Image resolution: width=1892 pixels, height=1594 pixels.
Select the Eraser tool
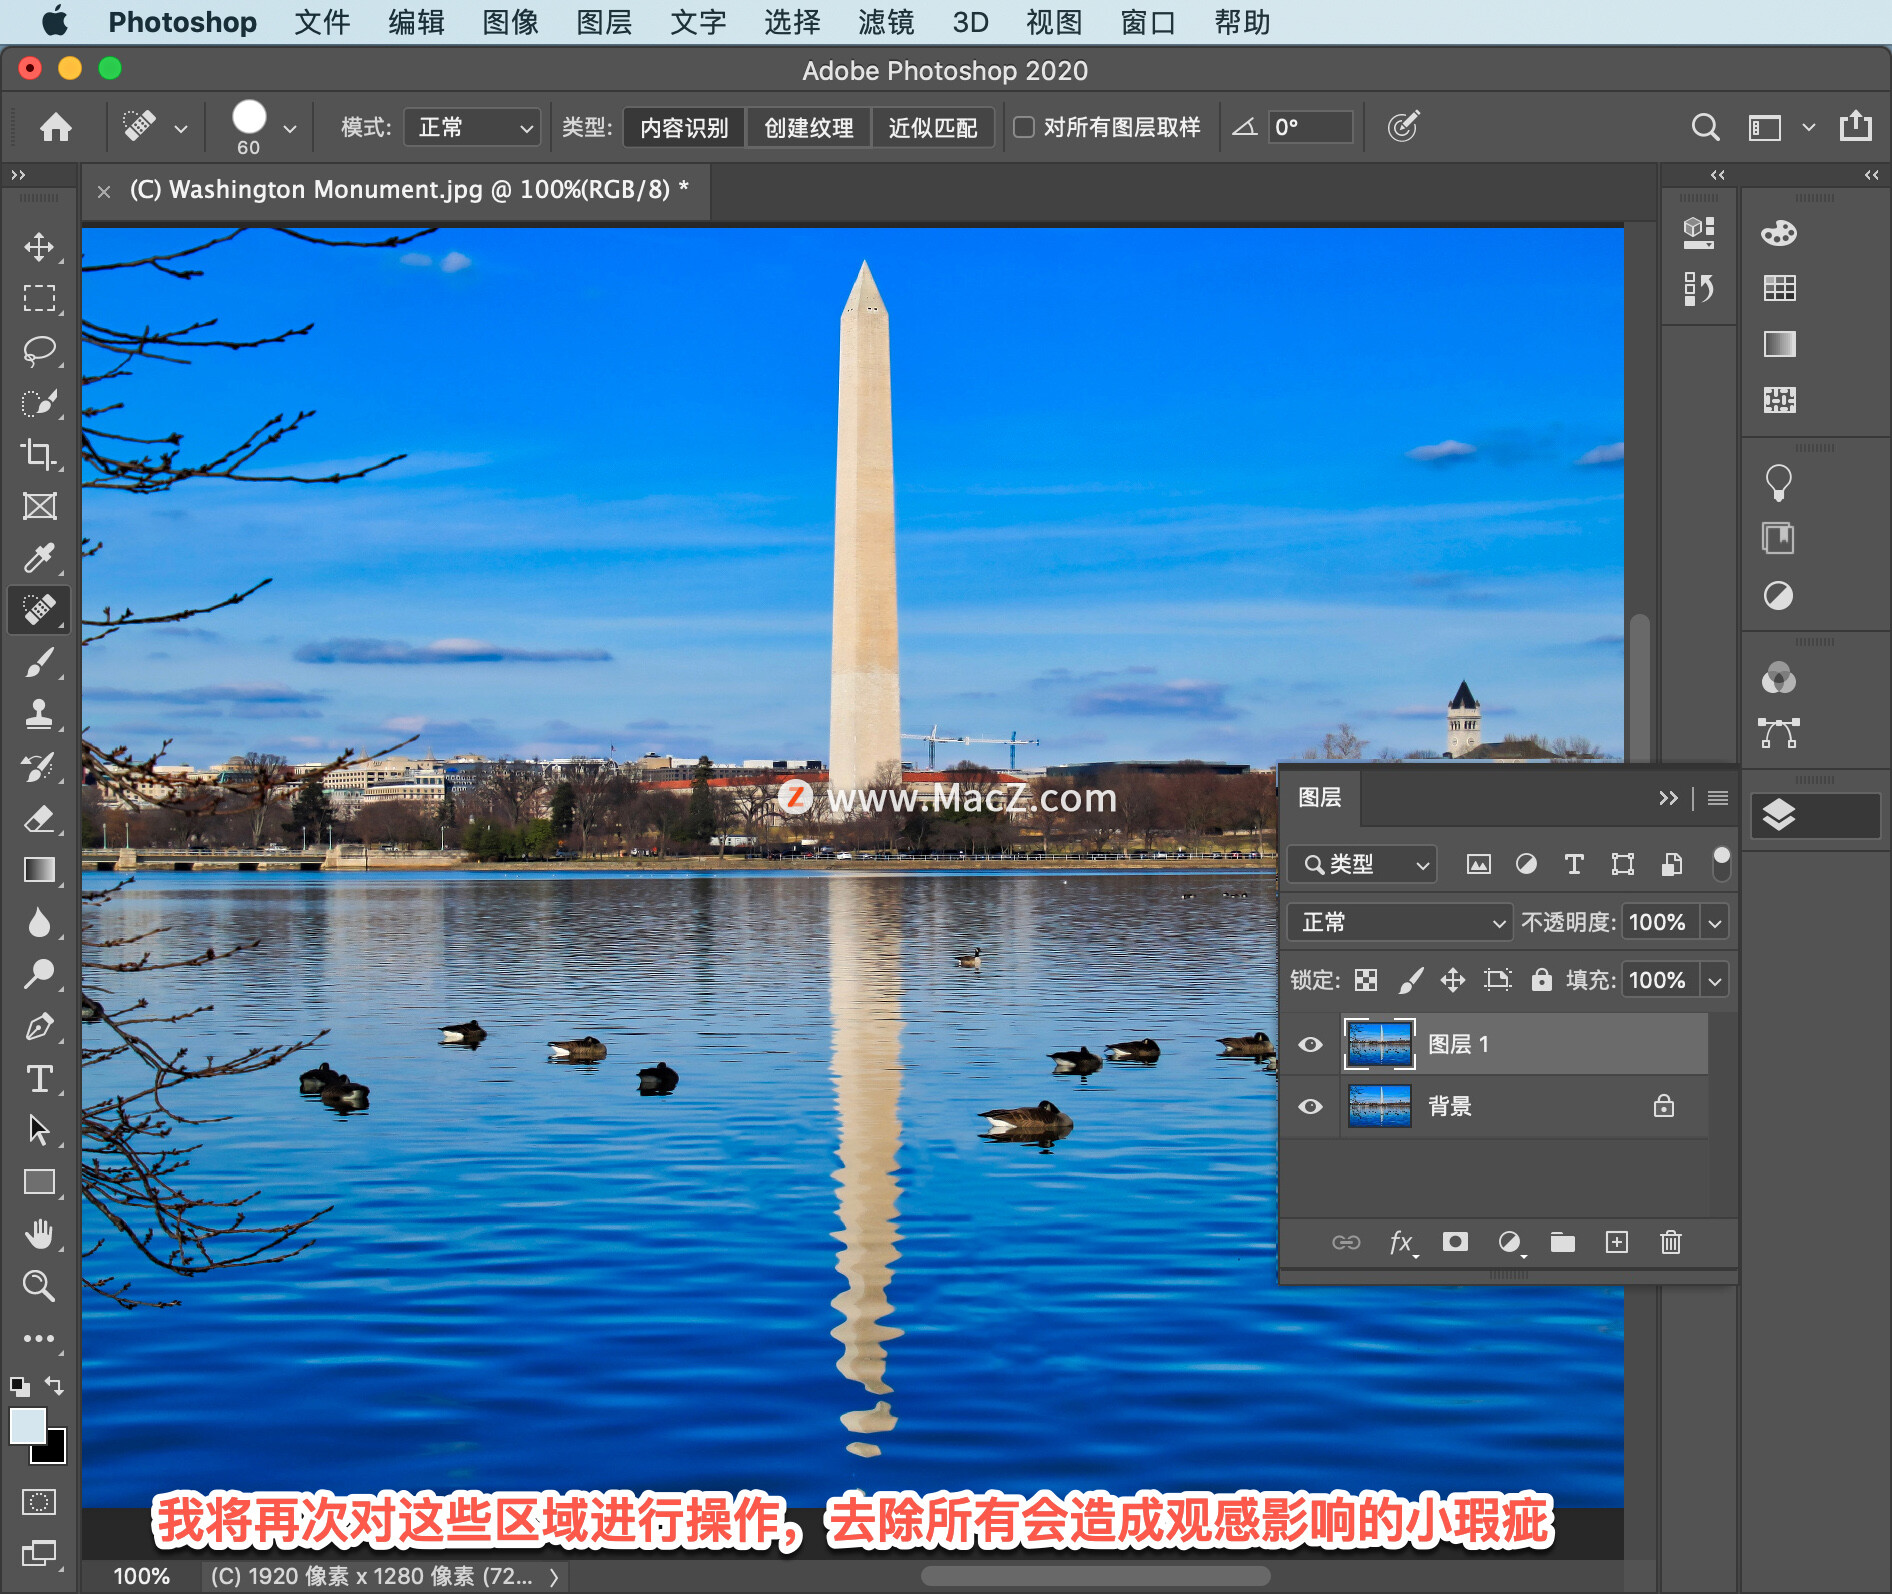pyautogui.click(x=39, y=818)
